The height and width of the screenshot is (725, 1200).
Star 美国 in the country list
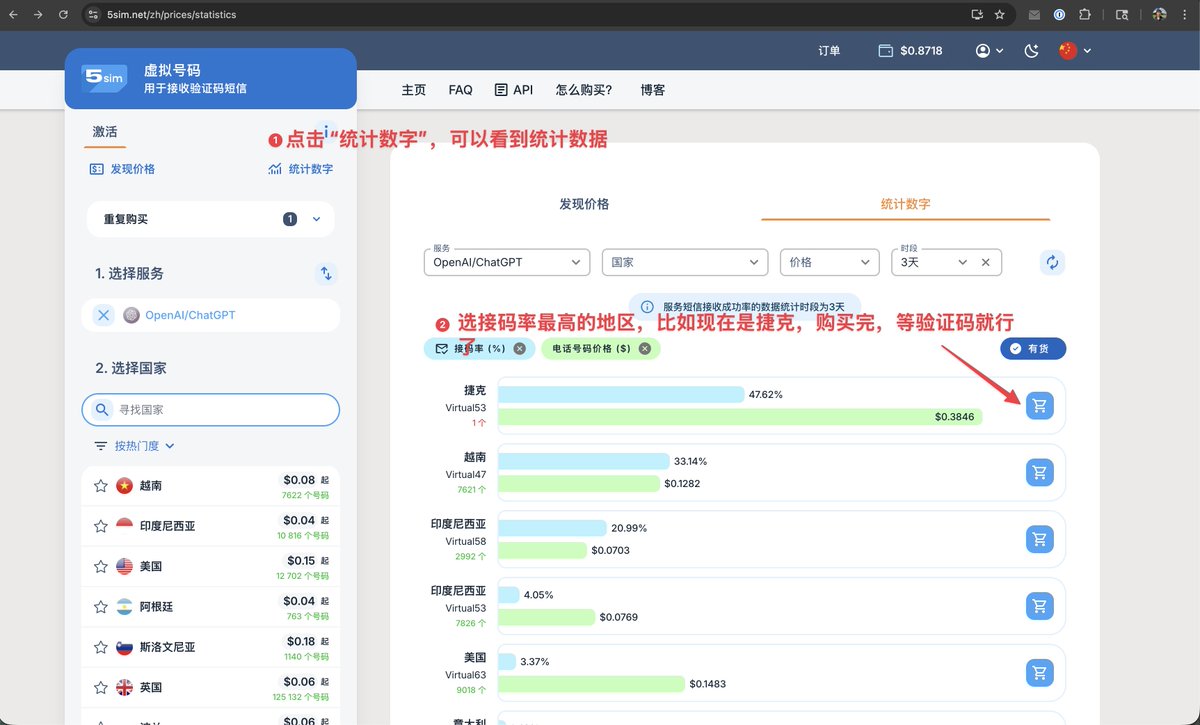tap(100, 567)
